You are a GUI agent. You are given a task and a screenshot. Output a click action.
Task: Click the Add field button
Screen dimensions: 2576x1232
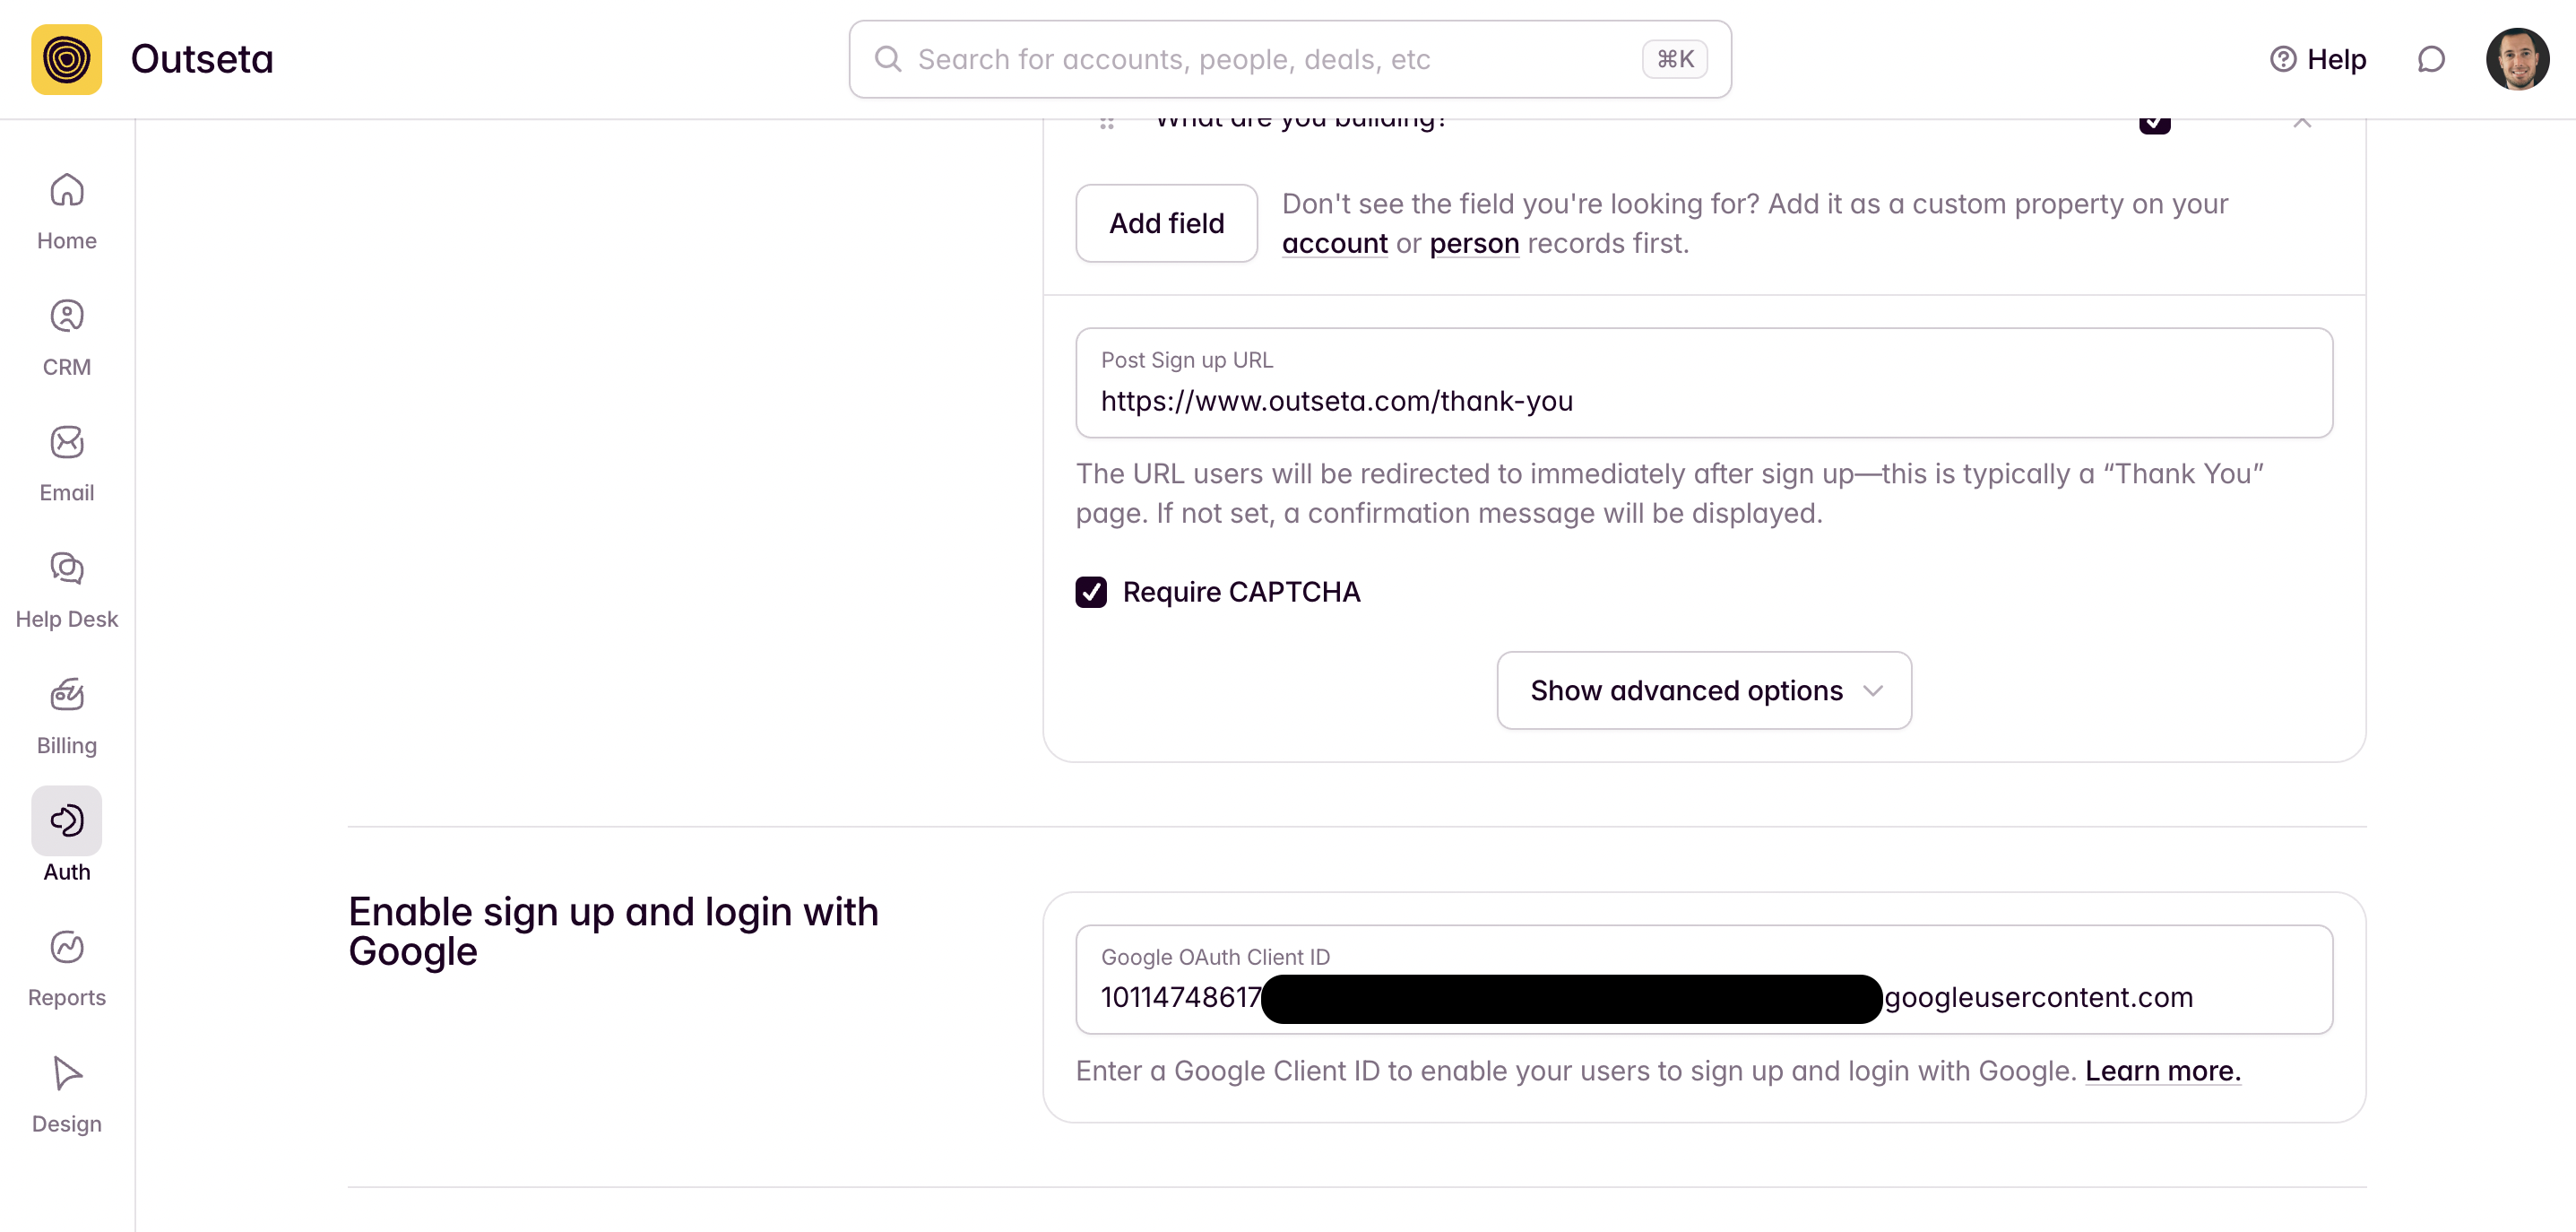point(1166,223)
